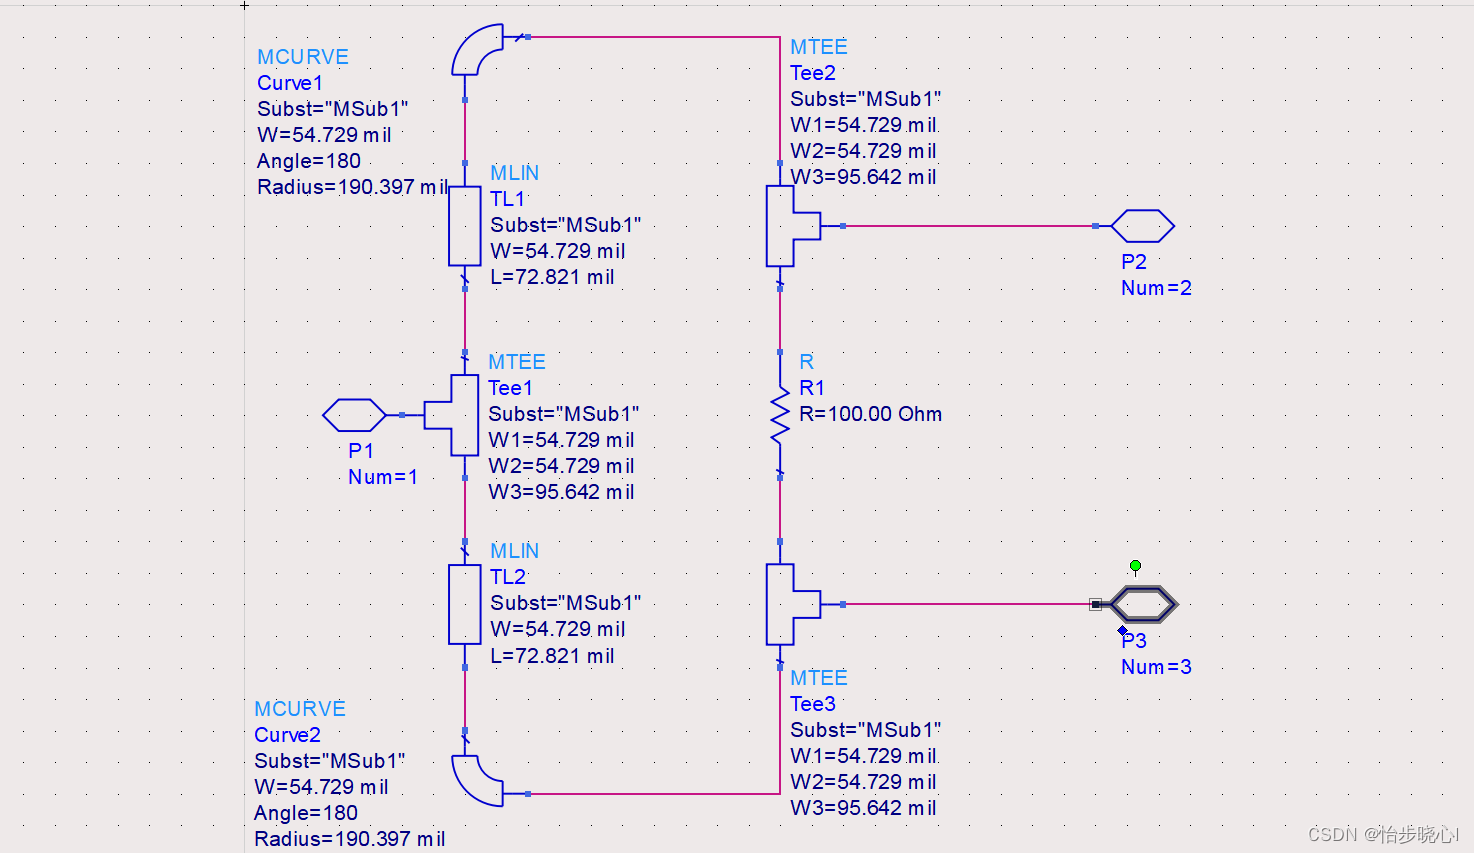
Task: Select the Tee3 junction symbol
Action: [793, 604]
